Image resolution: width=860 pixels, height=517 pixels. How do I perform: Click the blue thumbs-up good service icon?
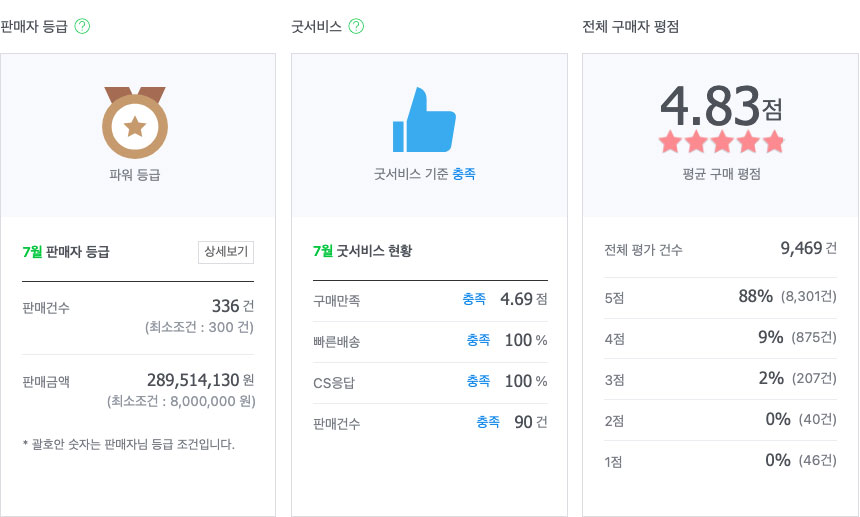[424, 120]
